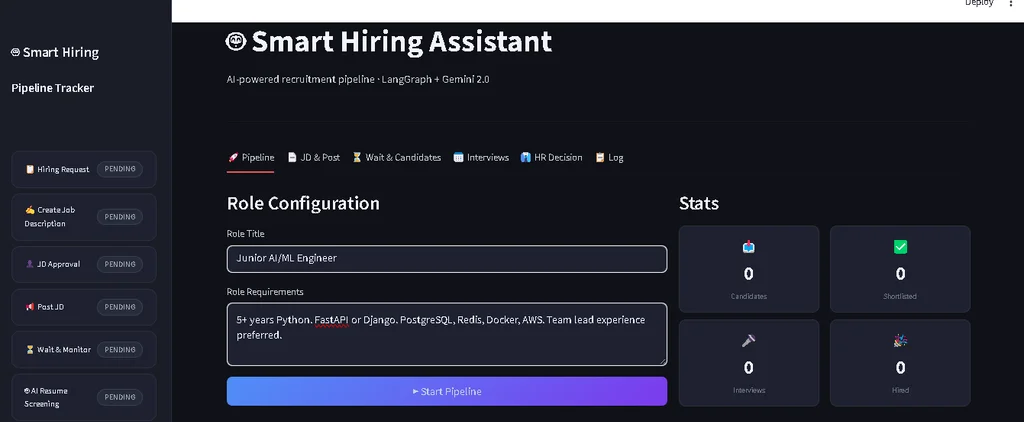Click the microphone icon in Interviews stat card
Screen dimensions: 1024x422
(x=748, y=340)
